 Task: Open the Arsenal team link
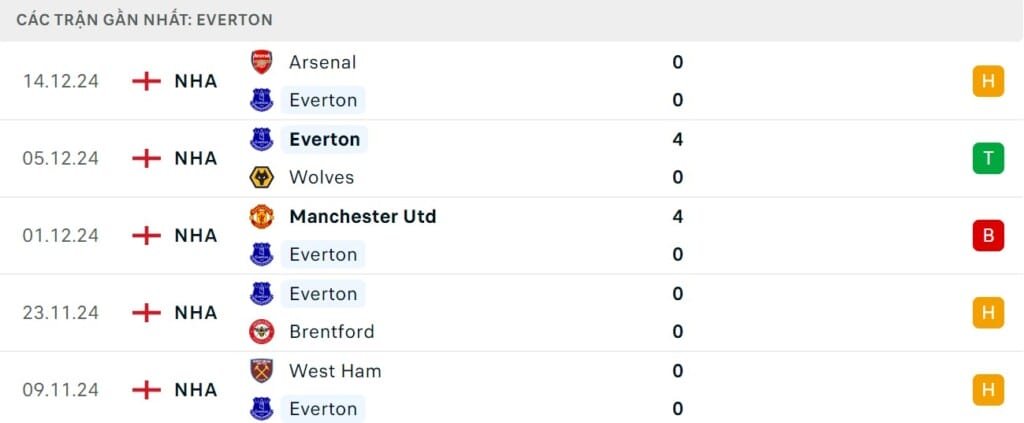tap(322, 62)
